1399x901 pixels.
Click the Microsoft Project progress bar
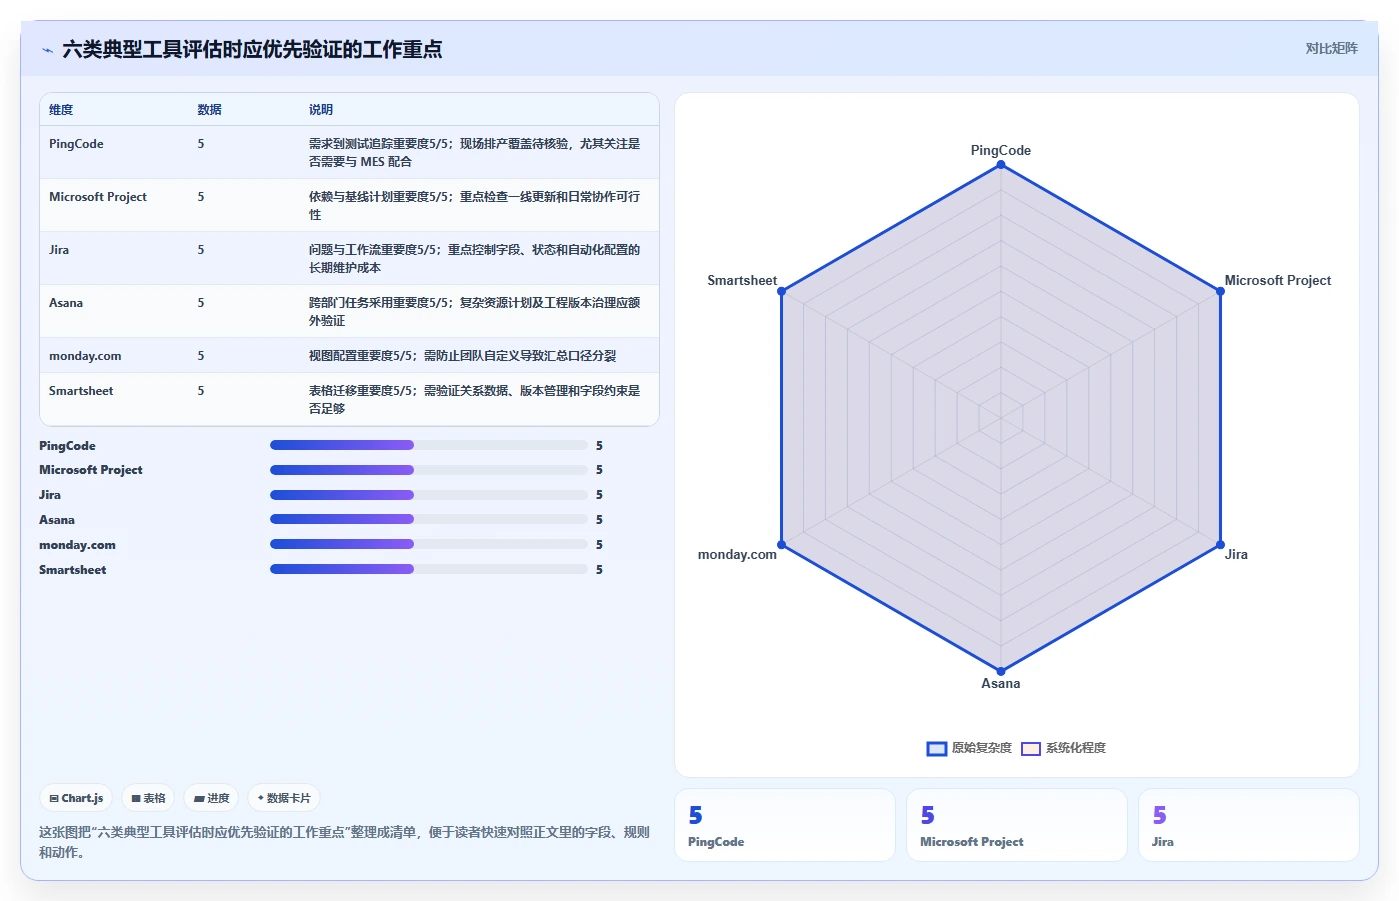click(429, 470)
